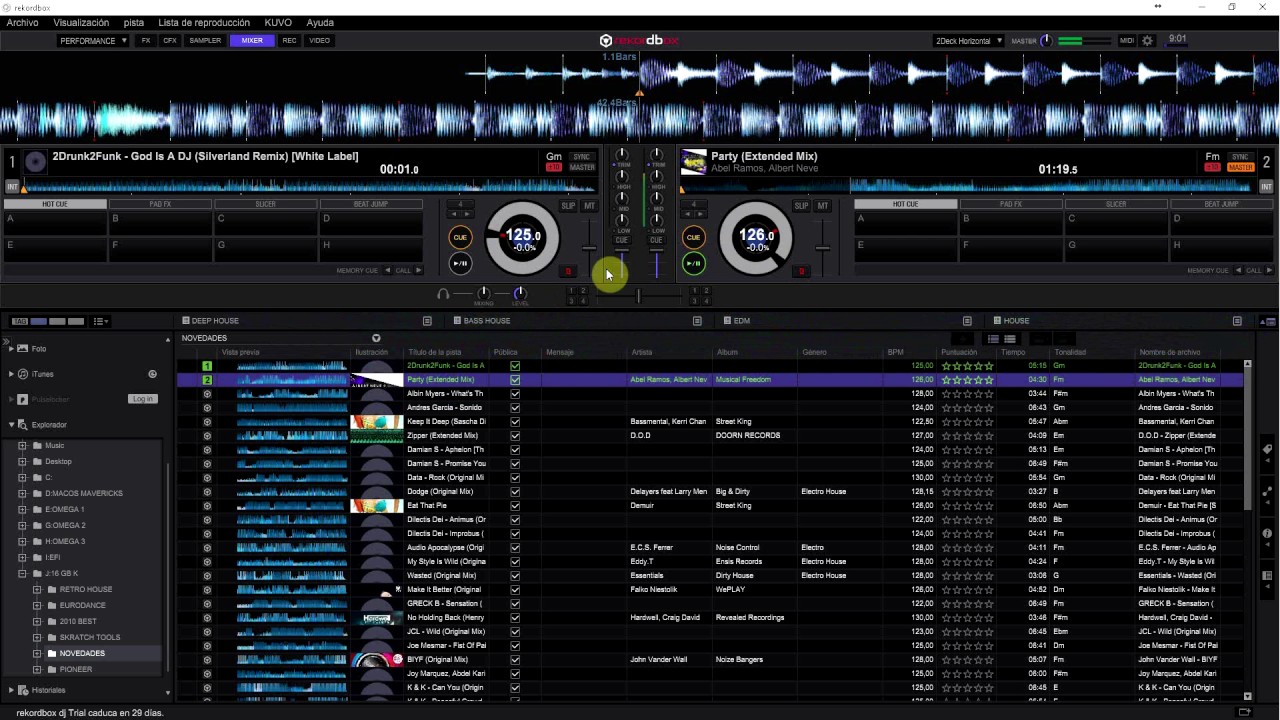Open the Lista de reproducción menu

(204, 22)
